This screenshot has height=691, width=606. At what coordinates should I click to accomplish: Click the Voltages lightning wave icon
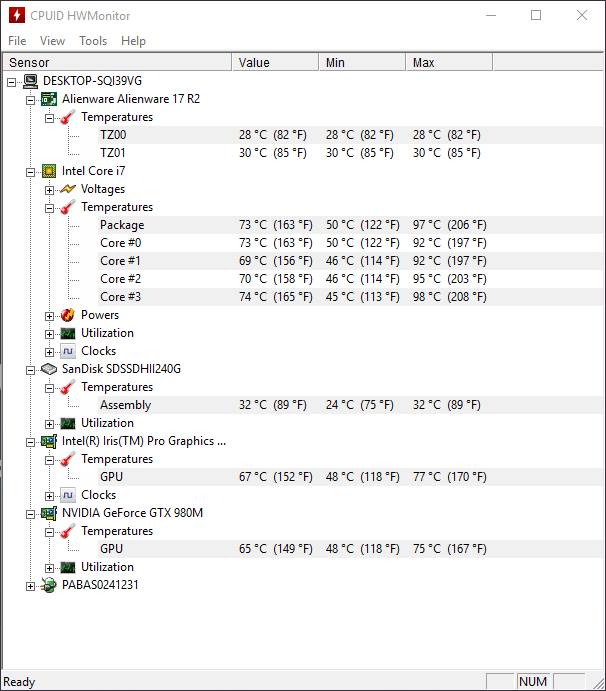(68, 189)
